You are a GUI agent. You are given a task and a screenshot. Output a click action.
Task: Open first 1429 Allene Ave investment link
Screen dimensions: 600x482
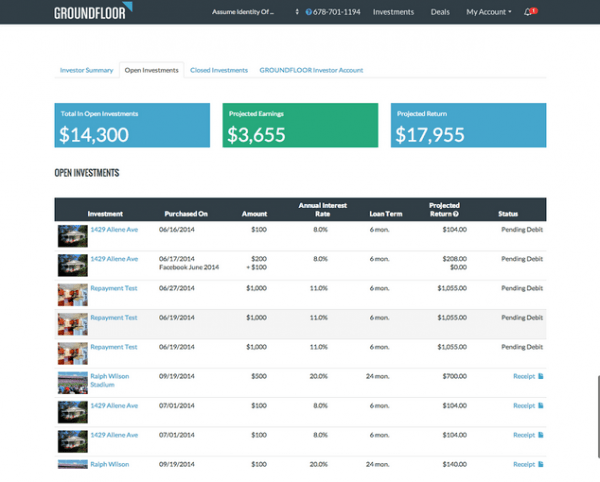coord(114,229)
